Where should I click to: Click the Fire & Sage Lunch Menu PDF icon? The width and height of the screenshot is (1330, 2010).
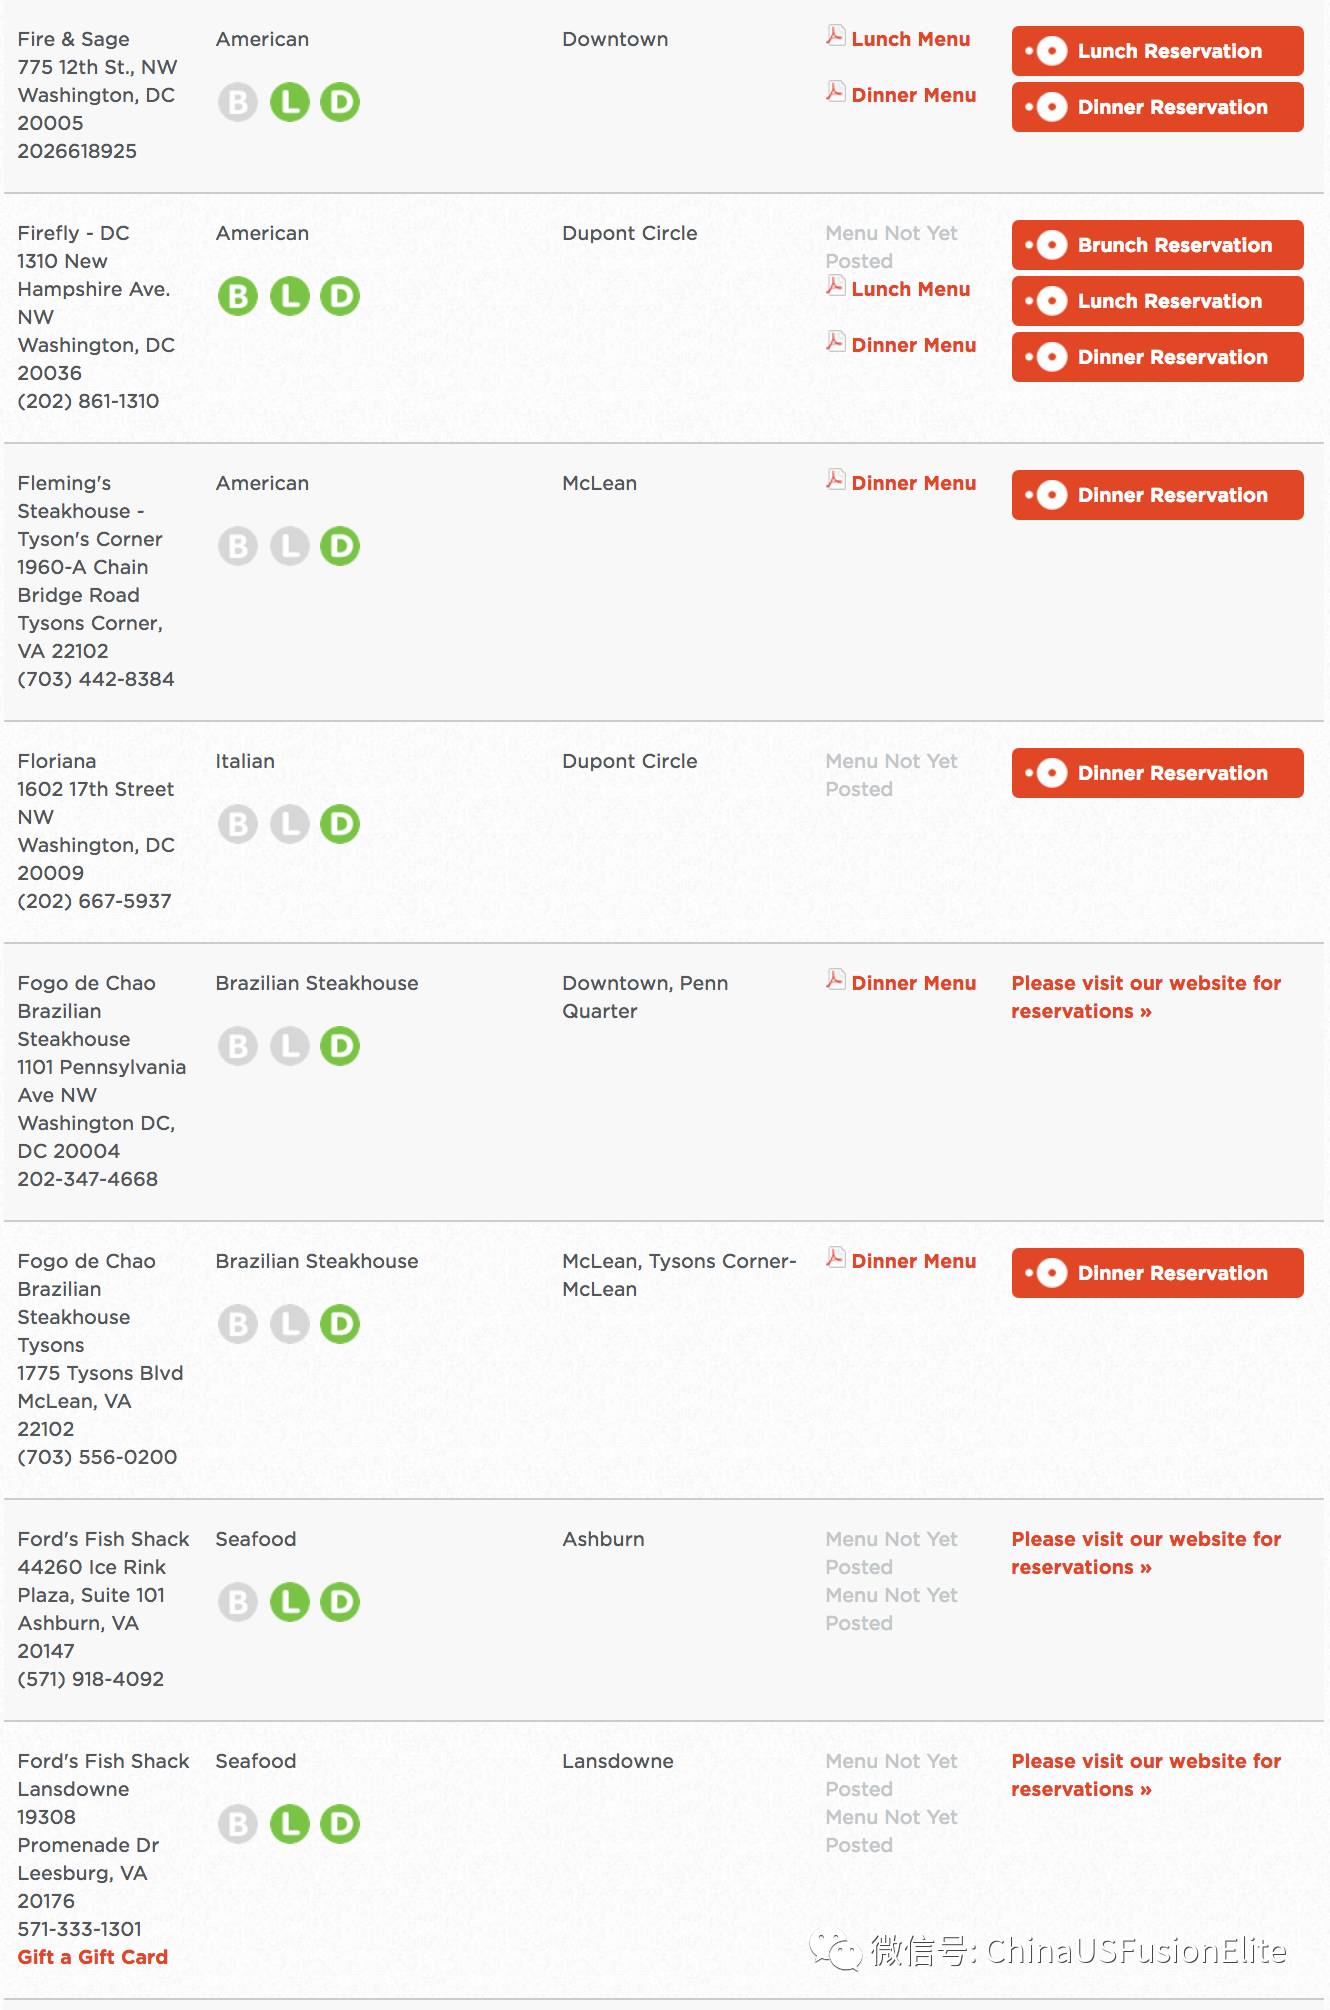pyautogui.click(x=835, y=36)
